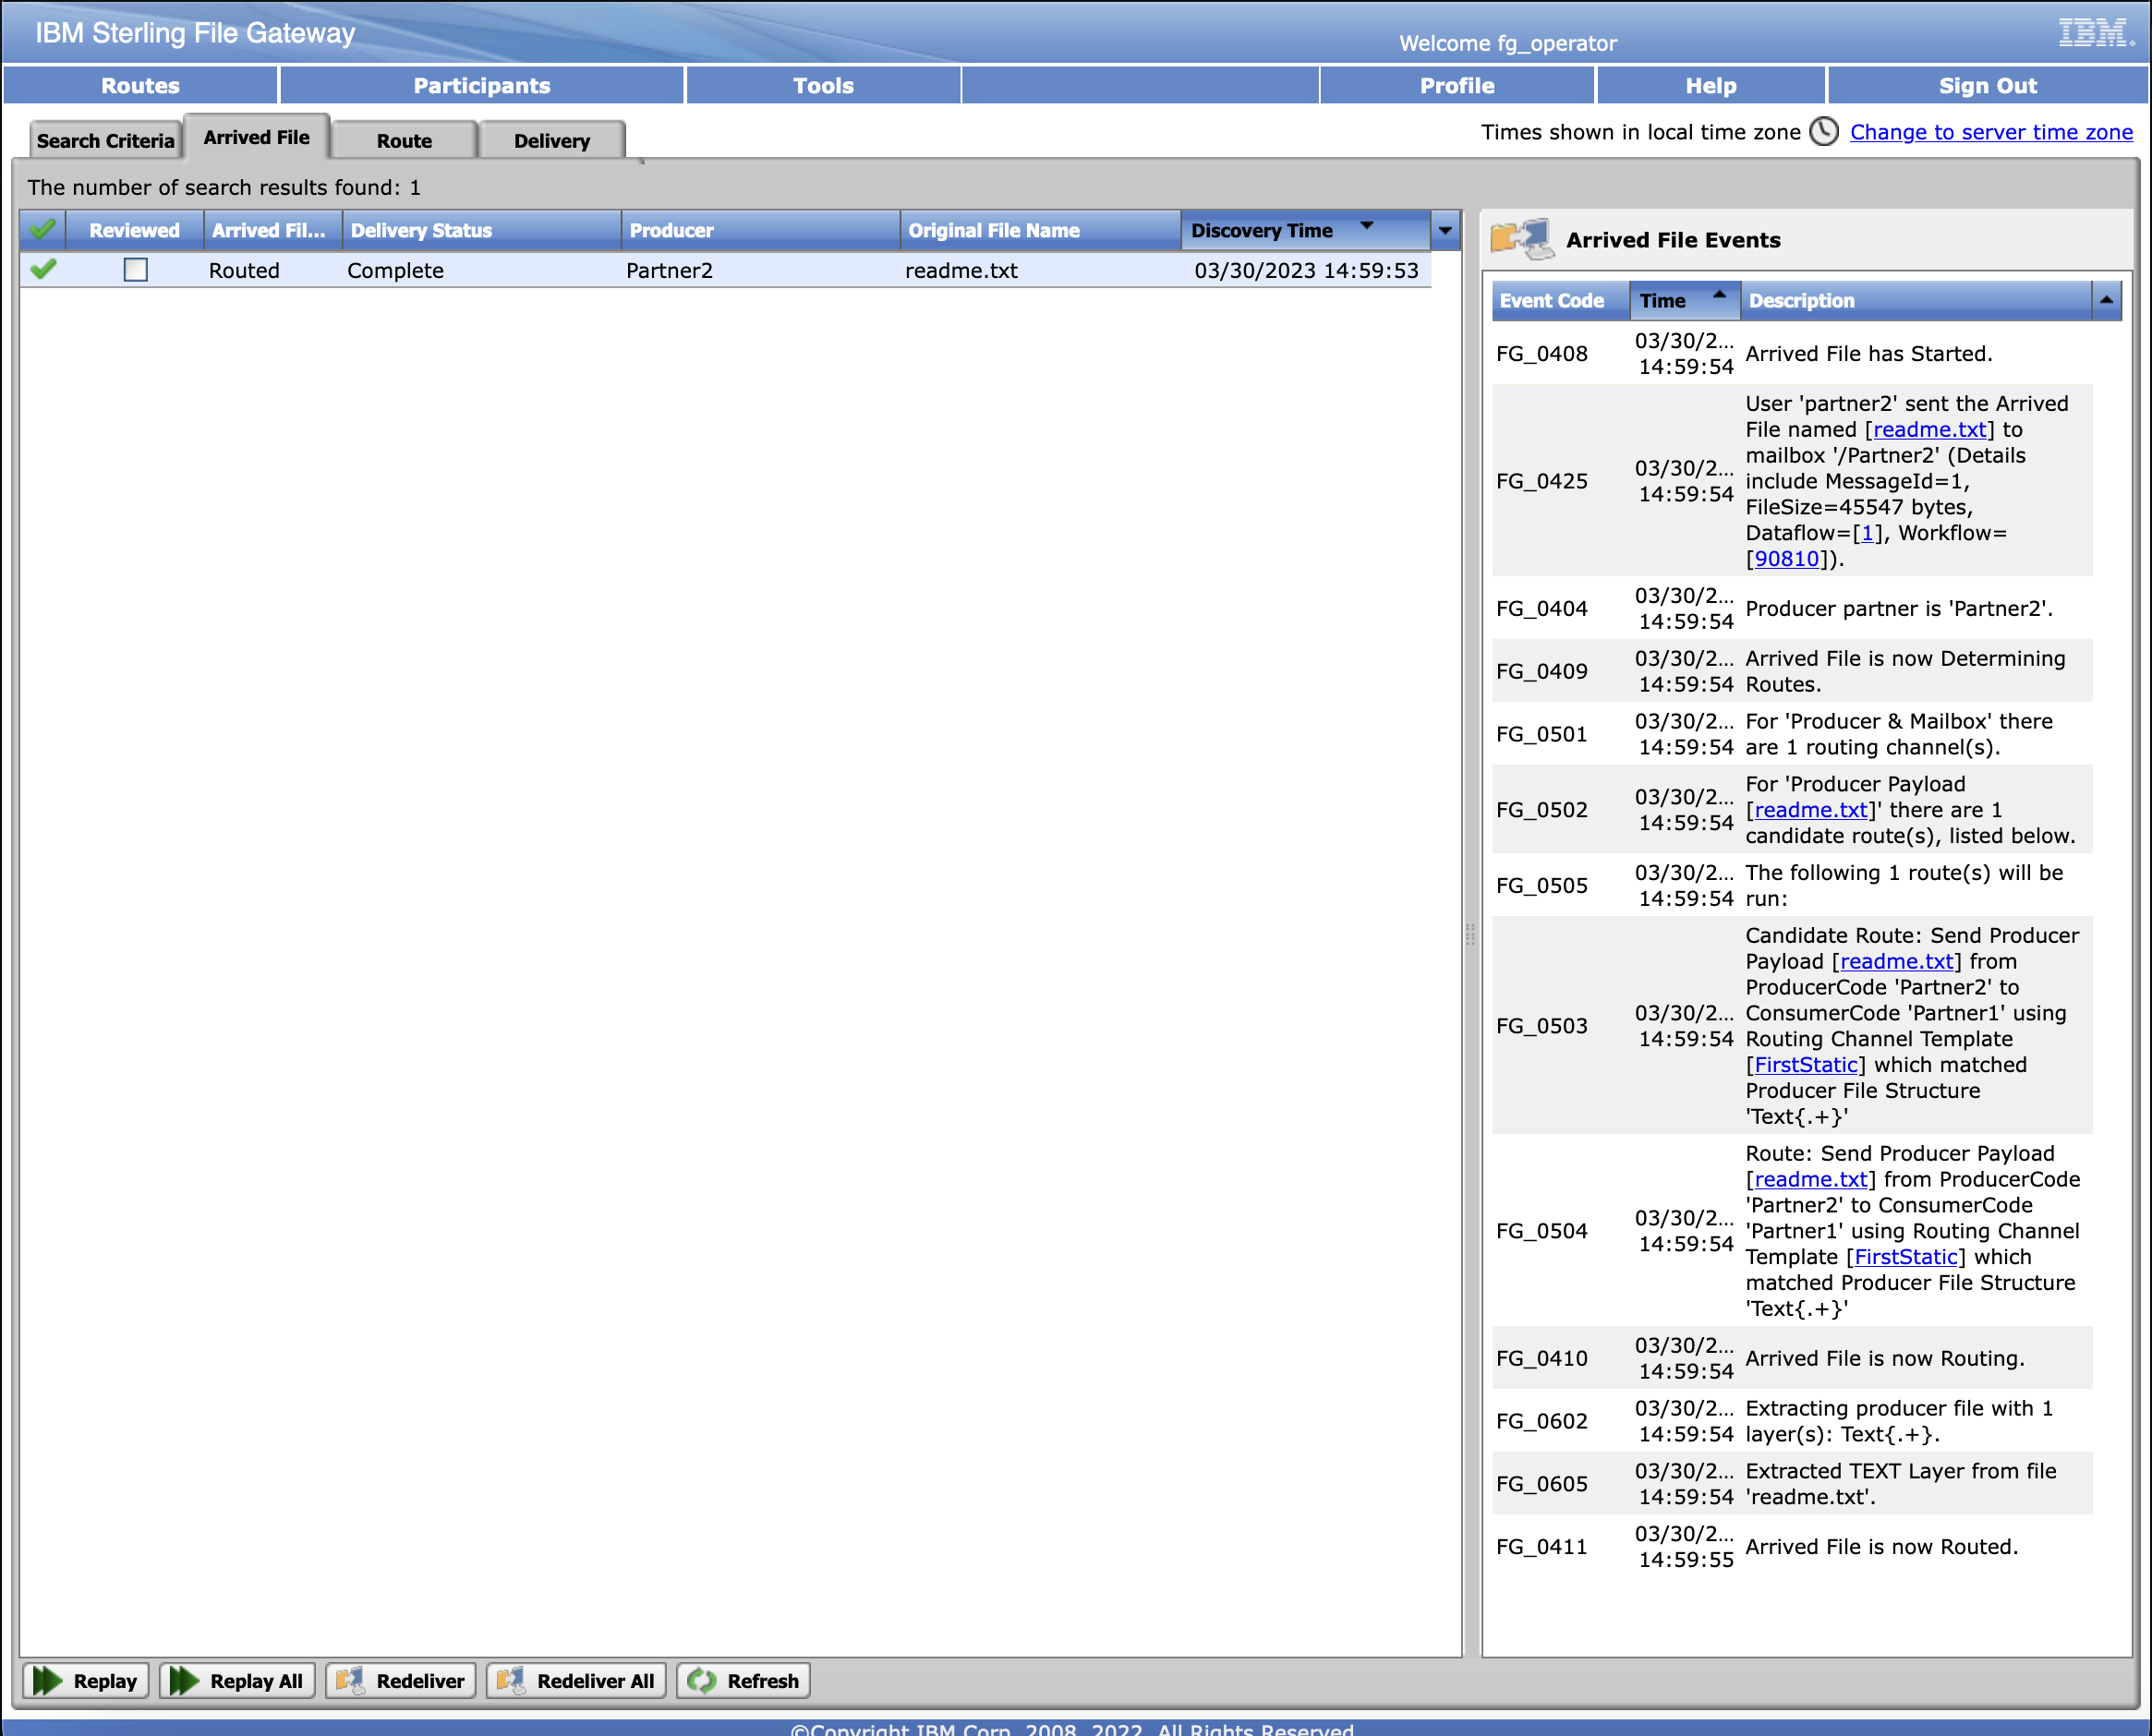
Task: Open column chooser dropdown arrow in results grid
Action: 1445,230
